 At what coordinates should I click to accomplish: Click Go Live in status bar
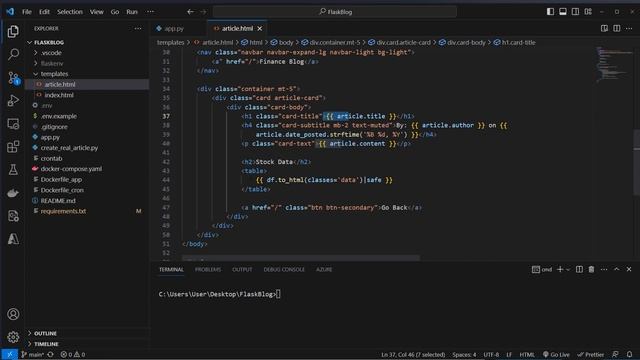pyautogui.click(x=556, y=354)
